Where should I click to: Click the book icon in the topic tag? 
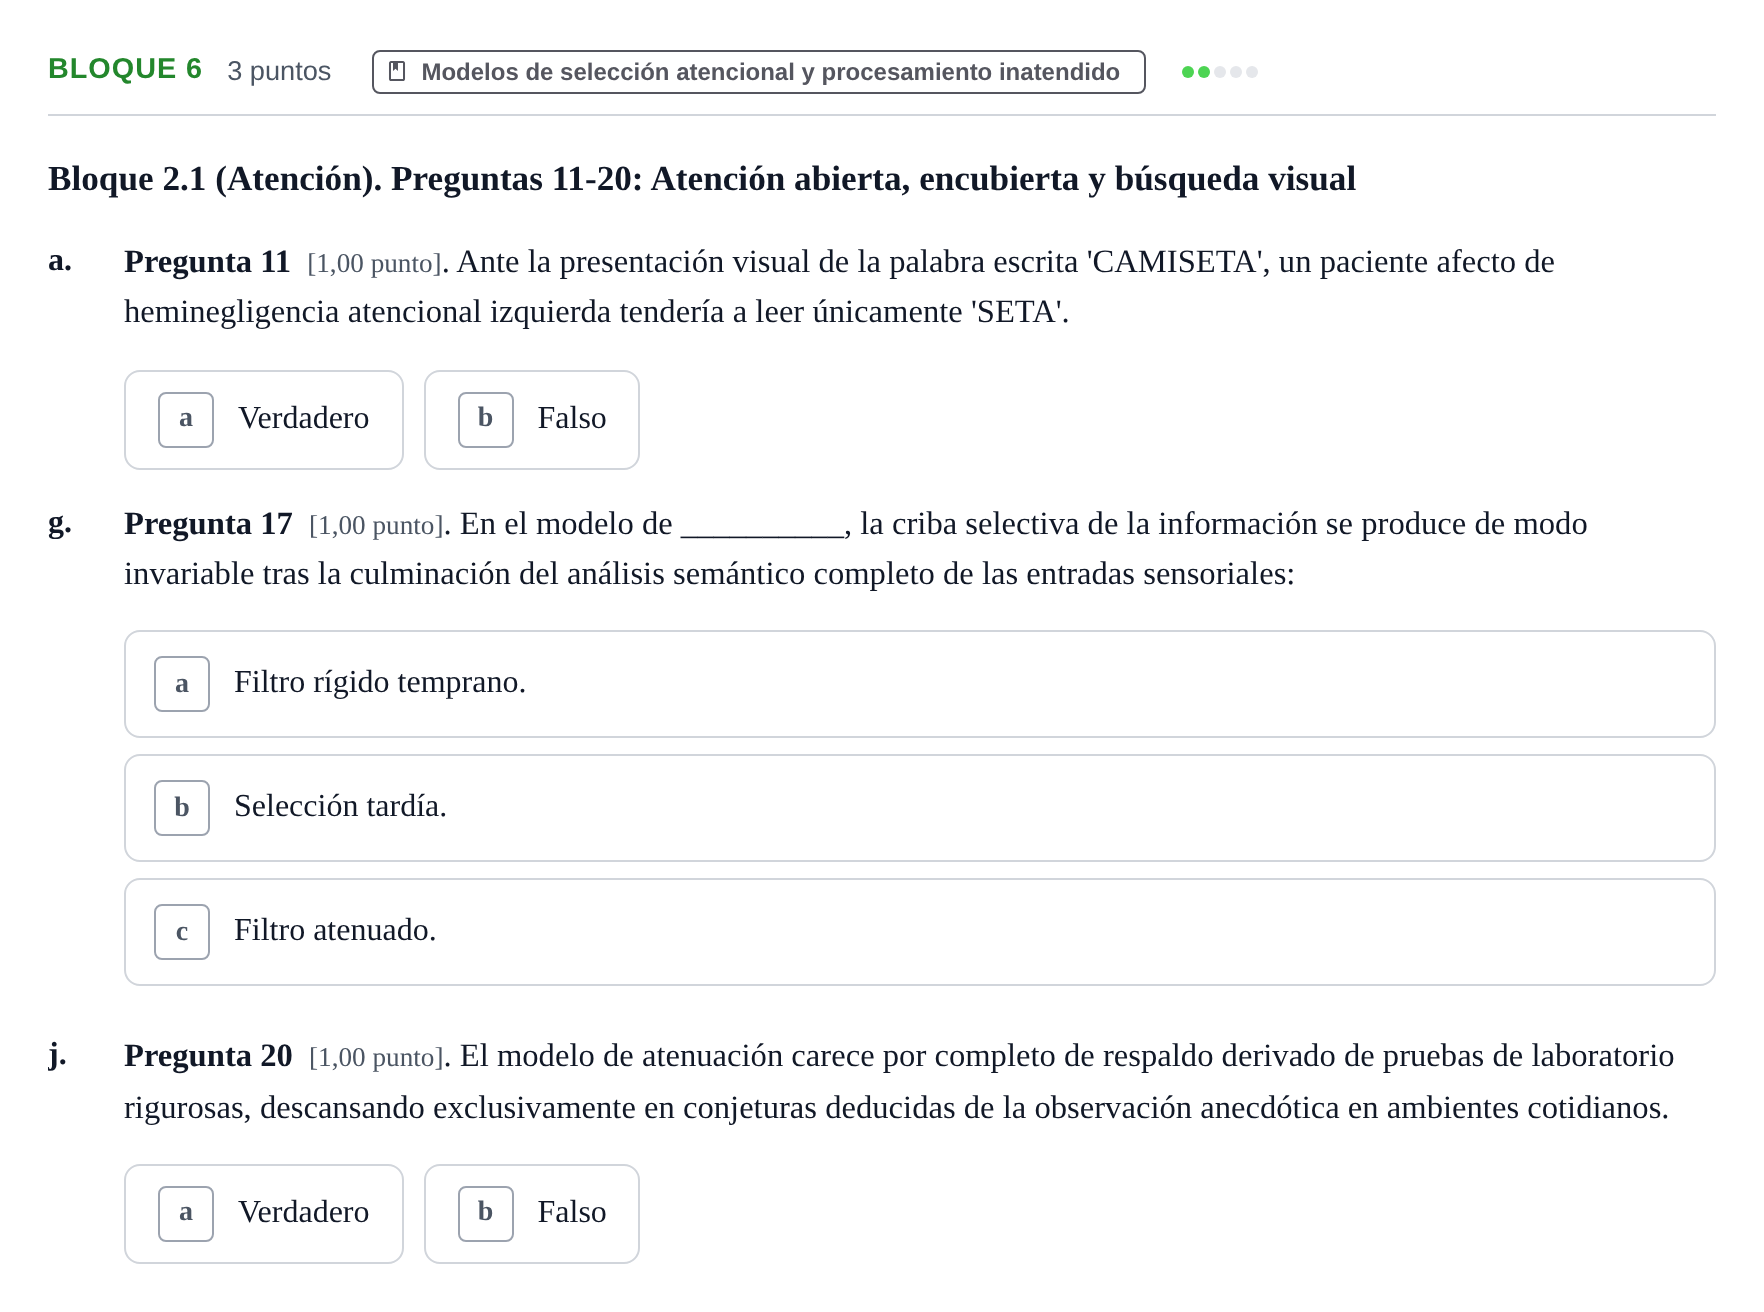(397, 72)
